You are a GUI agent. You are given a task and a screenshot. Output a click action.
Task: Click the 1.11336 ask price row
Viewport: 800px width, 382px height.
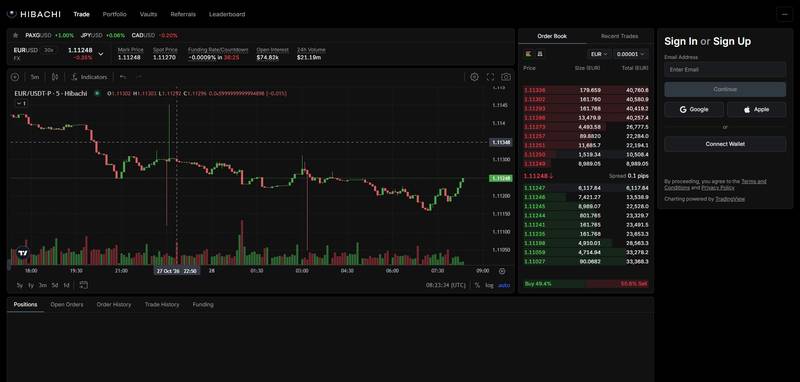(x=586, y=90)
